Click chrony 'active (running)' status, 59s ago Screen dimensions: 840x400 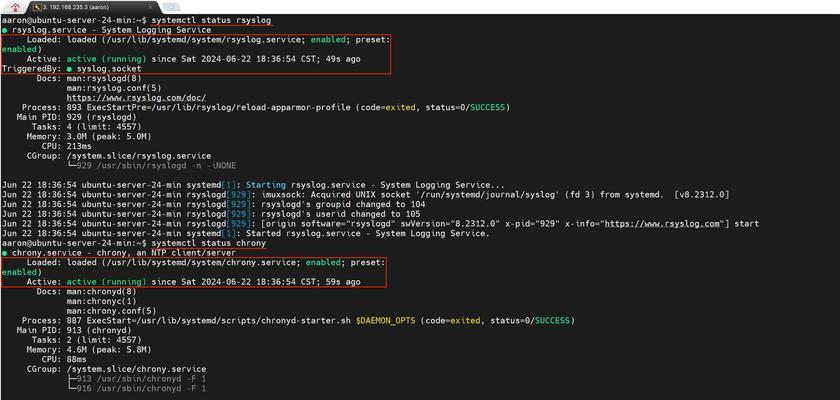106,282
